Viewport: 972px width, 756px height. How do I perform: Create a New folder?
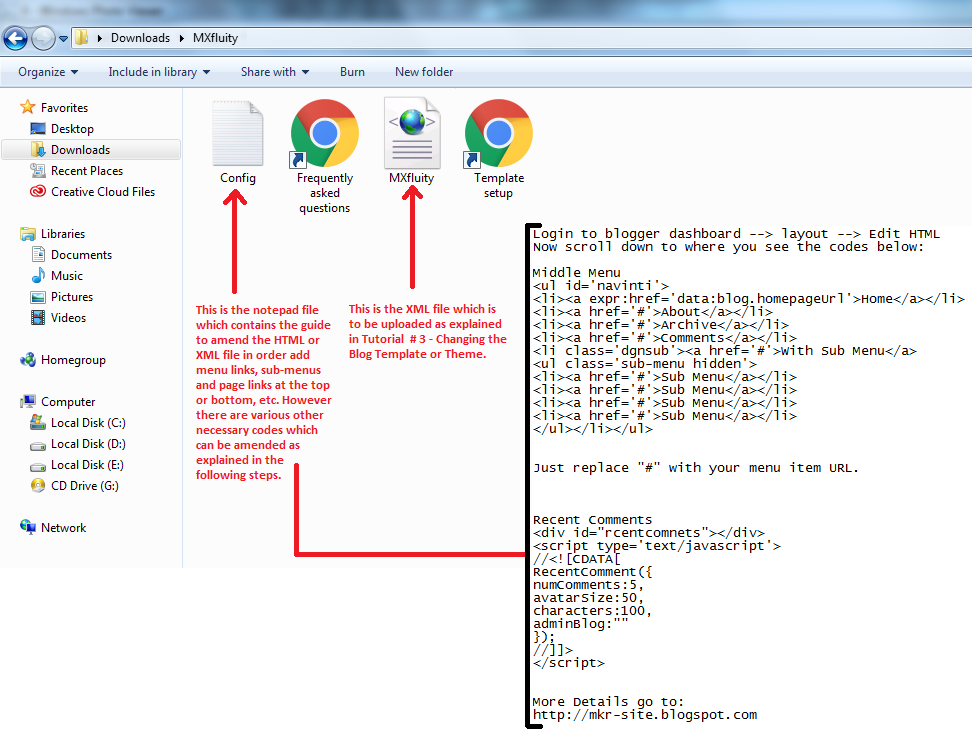[423, 71]
